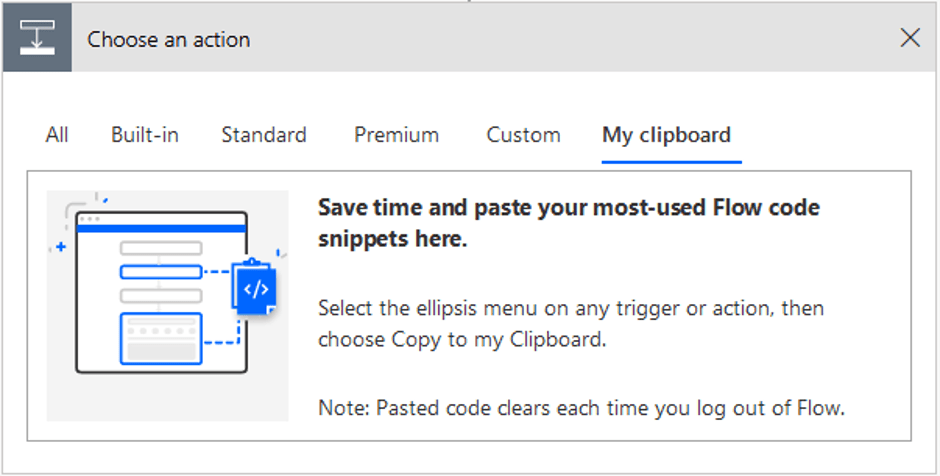This screenshot has width=940, height=476.
Task: Click the blue plus sign in illustration
Action: (61, 247)
